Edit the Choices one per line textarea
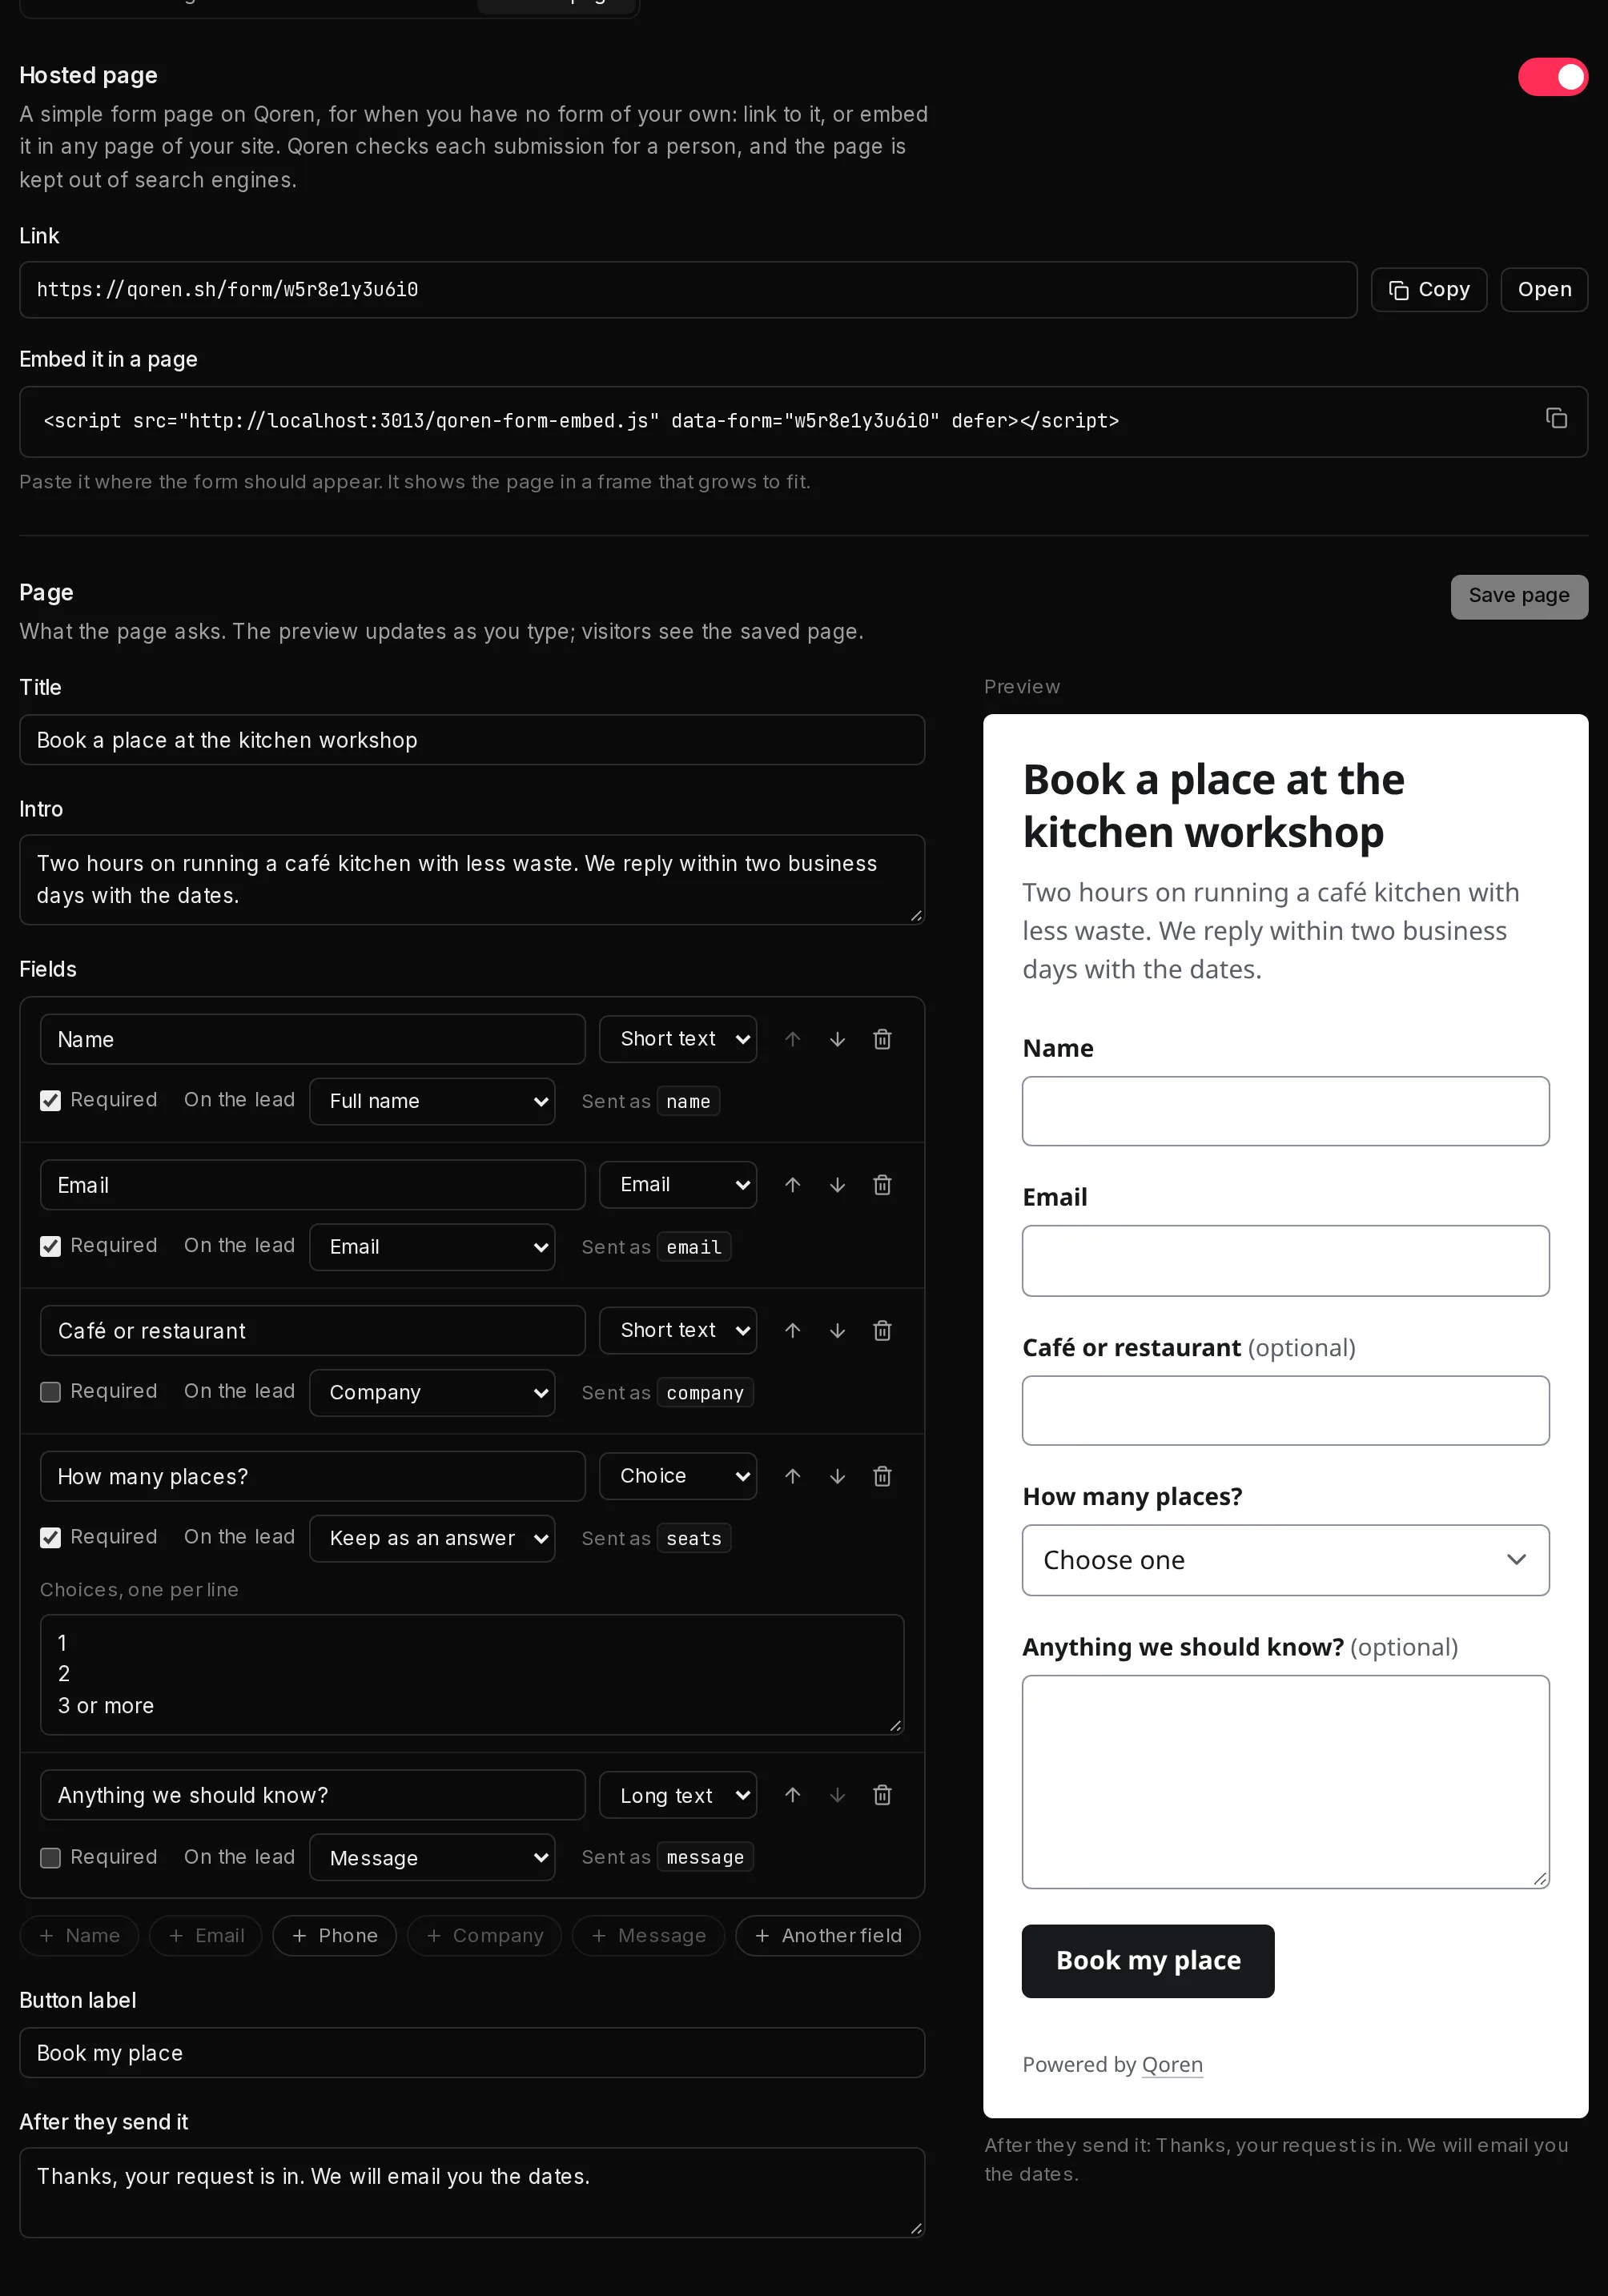Image resolution: width=1608 pixels, height=2296 pixels. (472, 1674)
